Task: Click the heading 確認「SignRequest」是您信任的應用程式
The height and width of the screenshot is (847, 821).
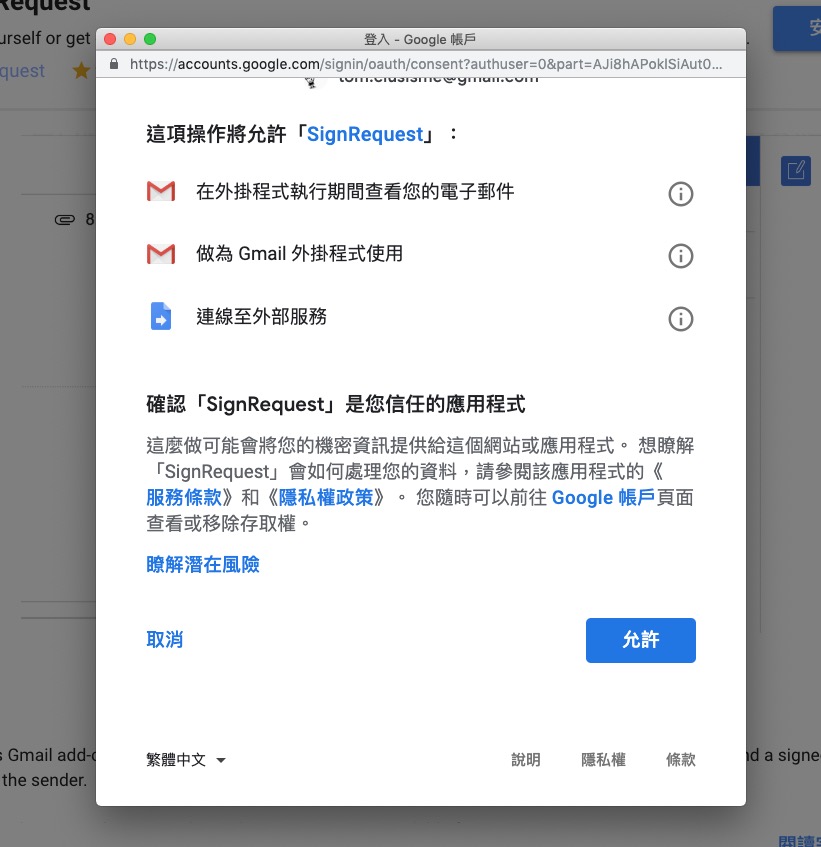Action: coord(335,404)
